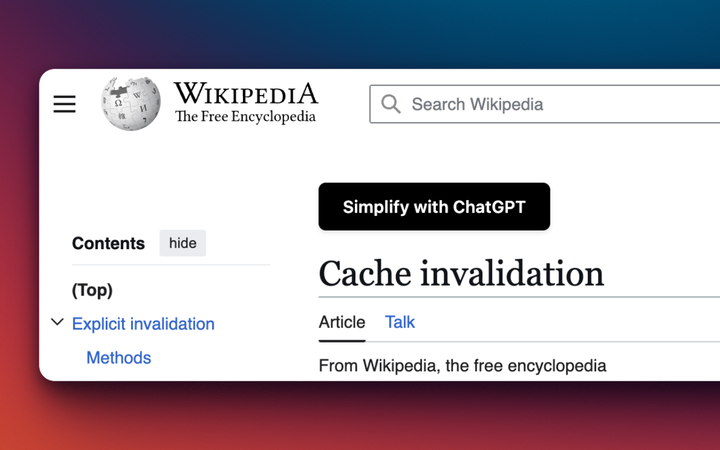Viewport: 720px width, 450px height.
Task: Collapse the Explicit invalidation section chevron
Action: coord(57,323)
